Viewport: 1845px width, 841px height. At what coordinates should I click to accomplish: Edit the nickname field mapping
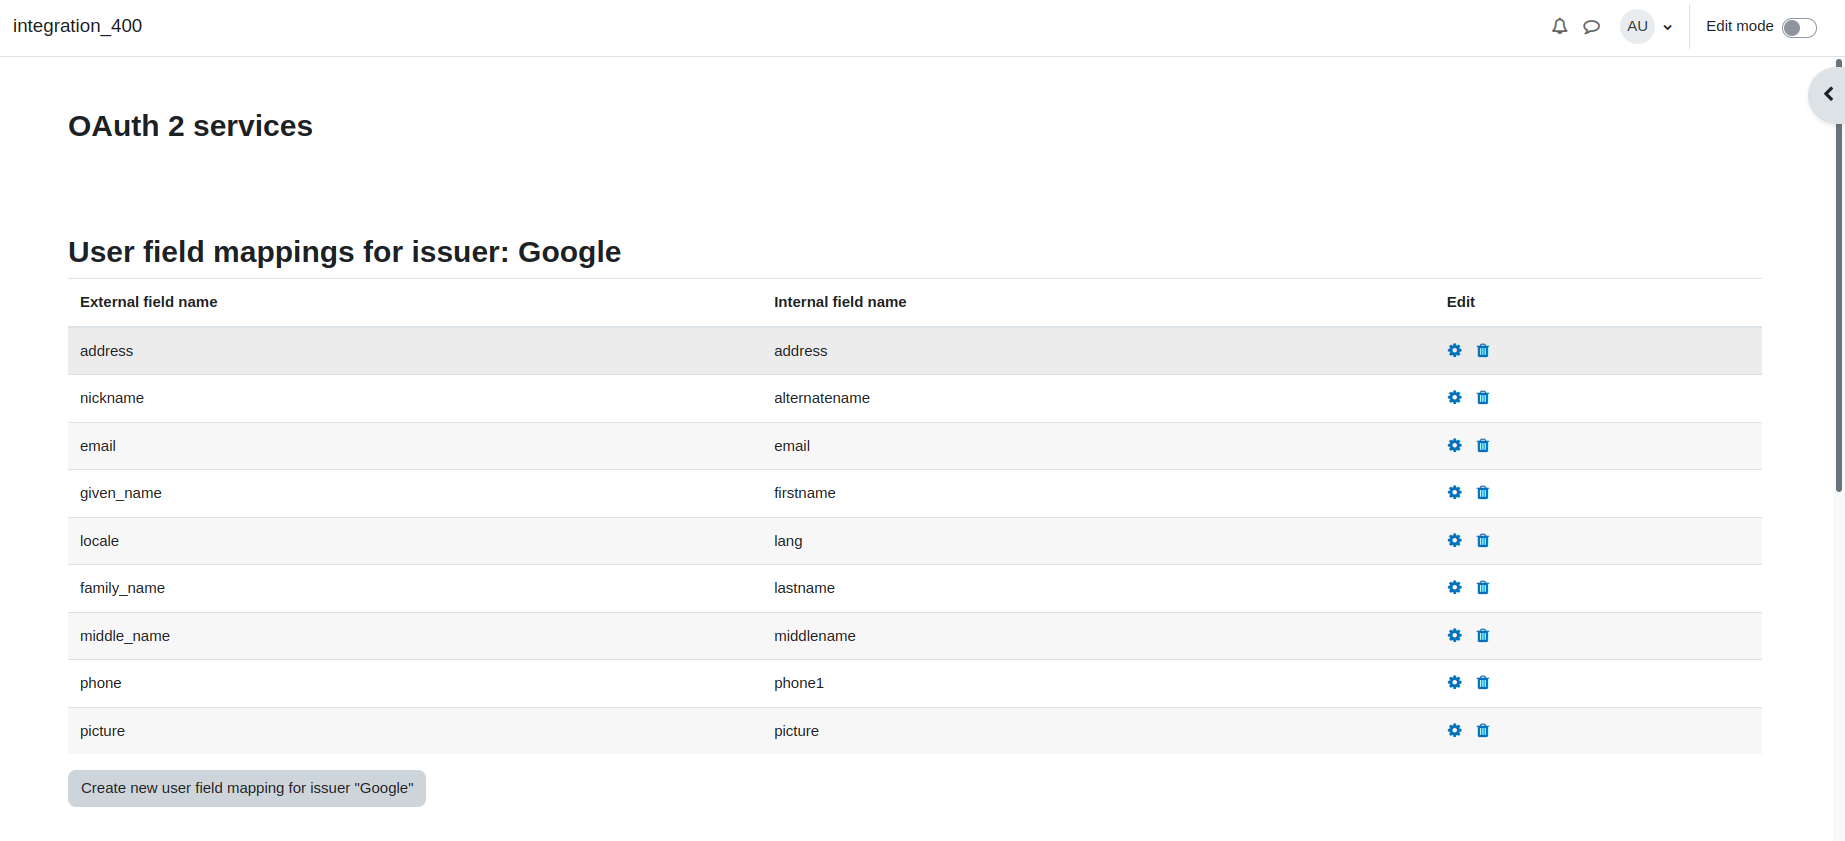pos(1454,397)
